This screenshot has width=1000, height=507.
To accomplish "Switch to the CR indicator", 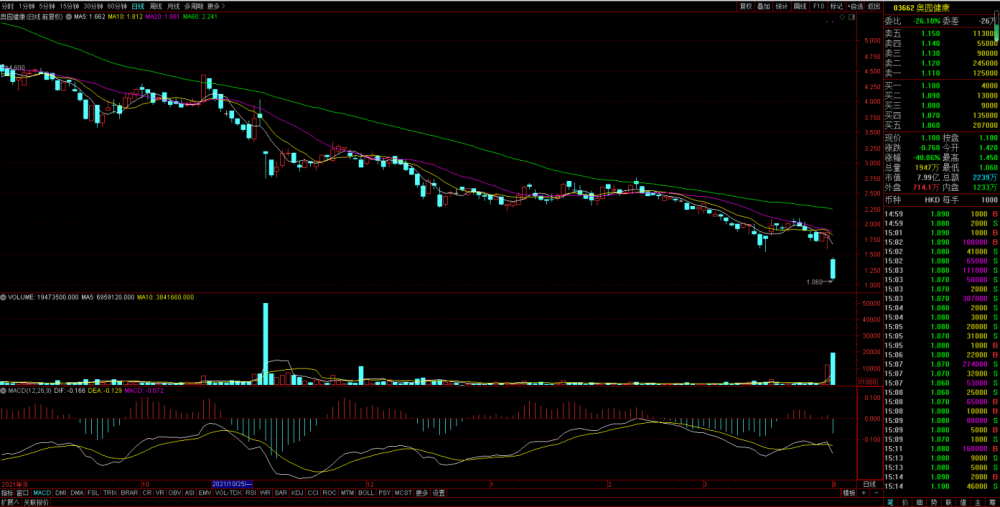I will click(x=147, y=493).
